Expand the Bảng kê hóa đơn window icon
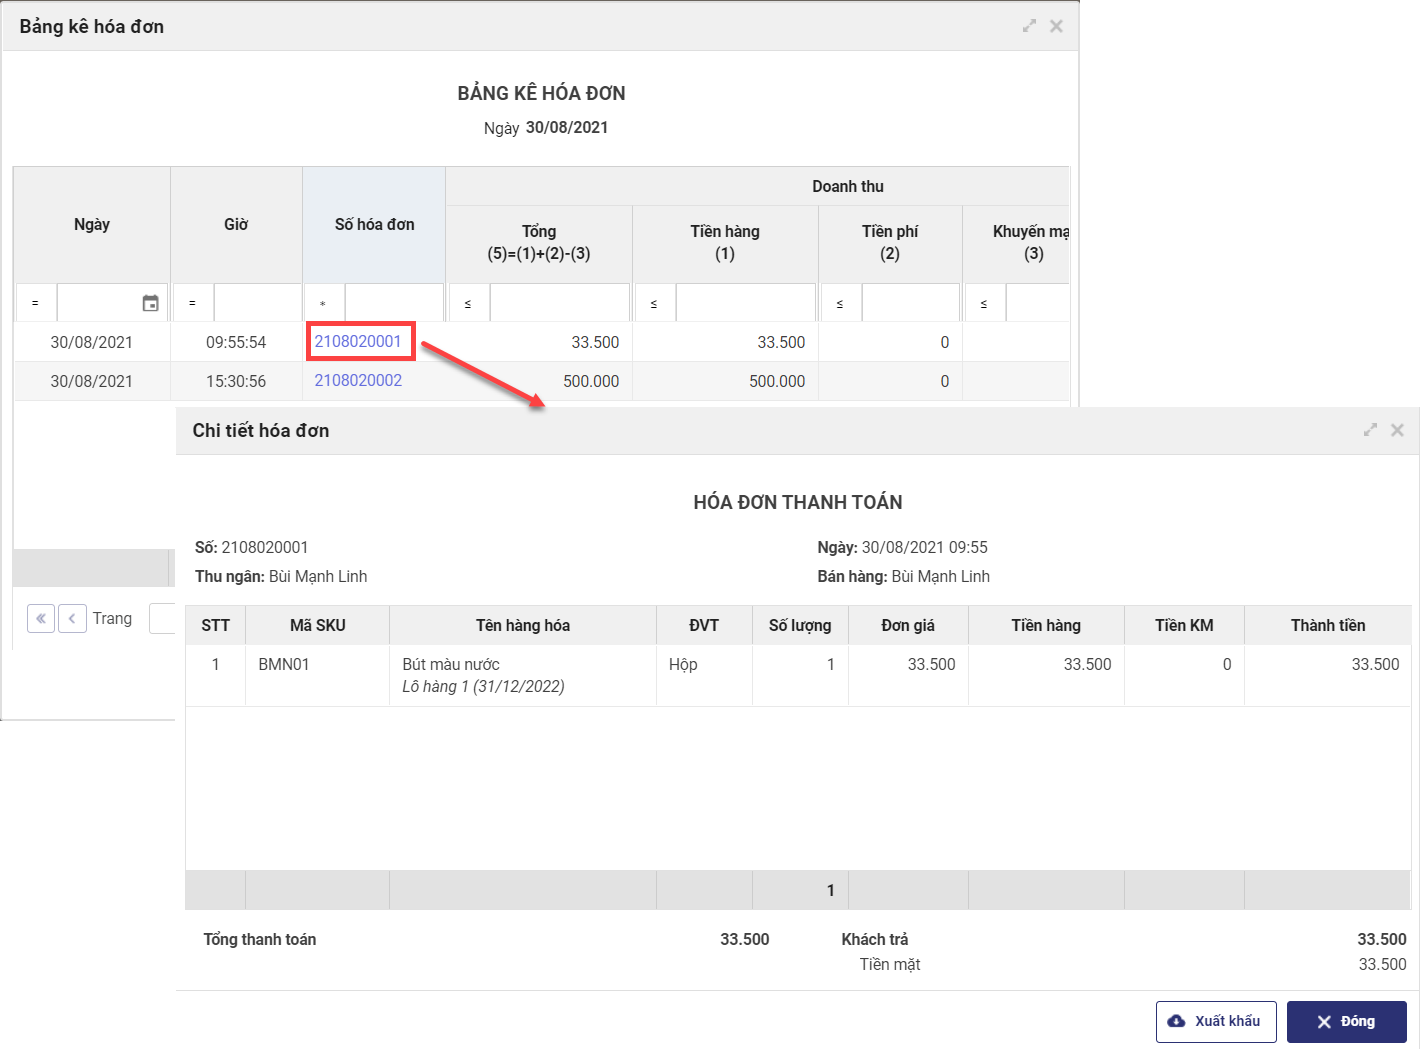This screenshot has width=1420, height=1049. coord(1029,26)
